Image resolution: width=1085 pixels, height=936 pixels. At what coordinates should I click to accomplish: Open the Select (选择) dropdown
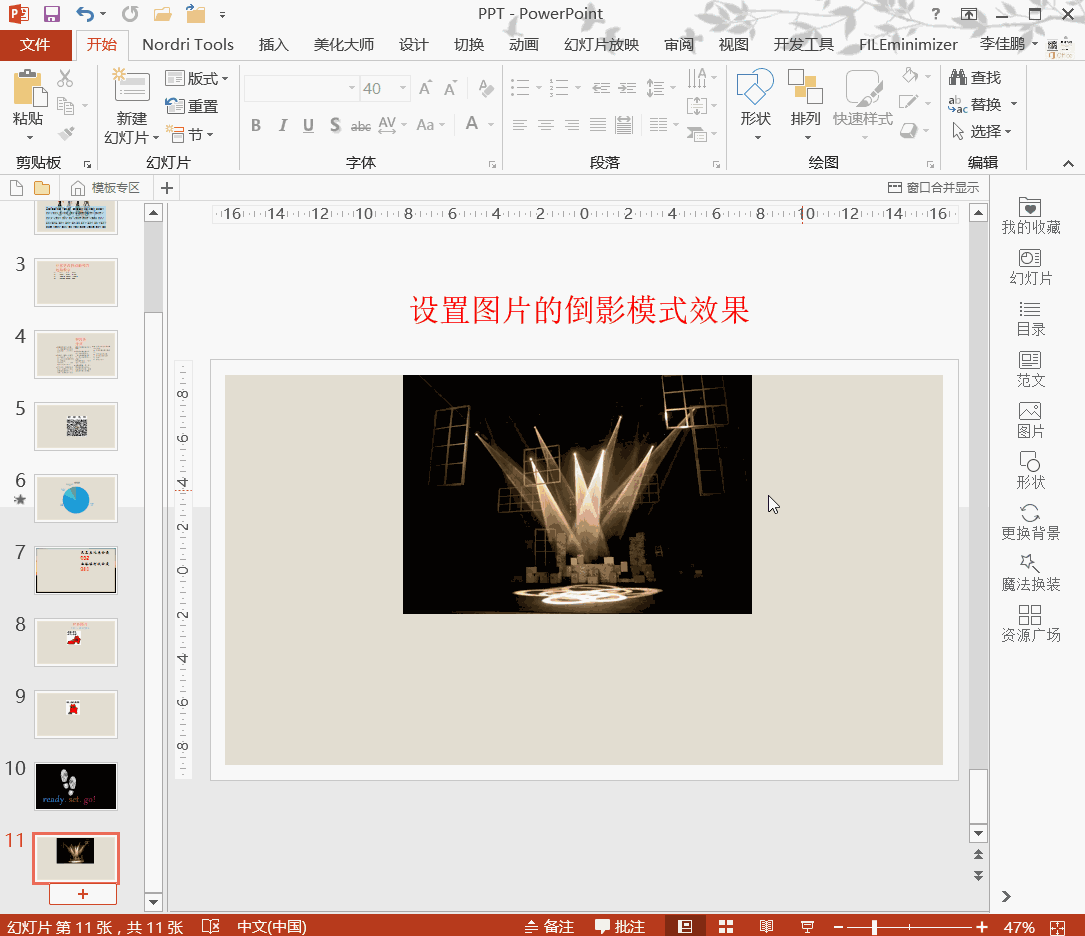pos(981,131)
